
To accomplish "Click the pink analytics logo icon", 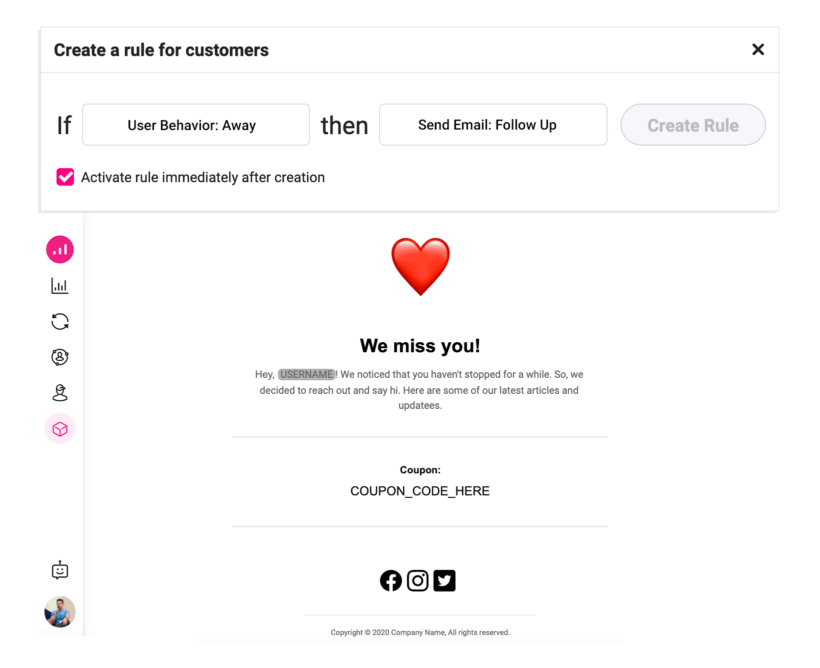I will pos(60,249).
